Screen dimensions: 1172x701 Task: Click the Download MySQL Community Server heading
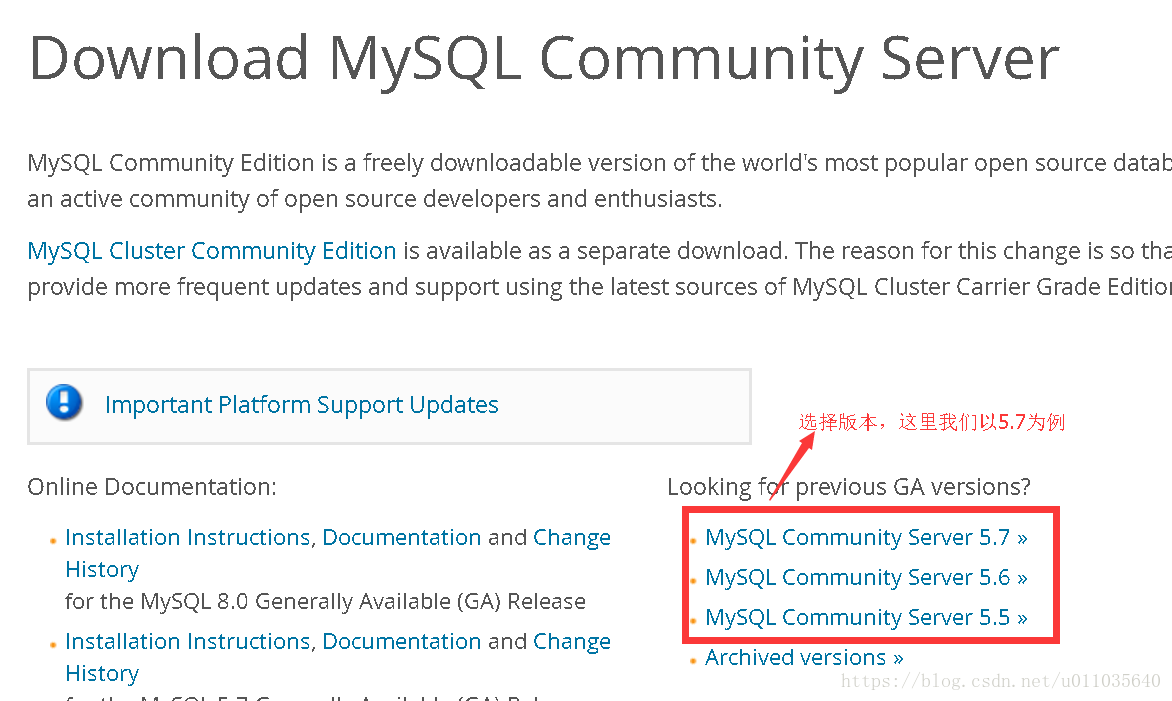[543, 58]
